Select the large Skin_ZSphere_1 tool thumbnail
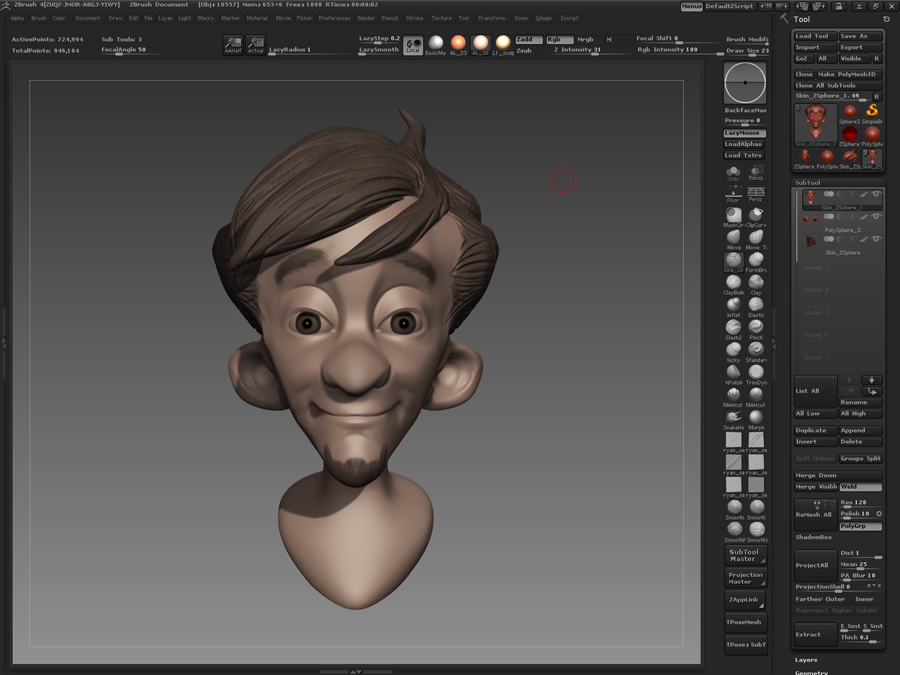This screenshot has width=900, height=675. (x=816, y=125)
